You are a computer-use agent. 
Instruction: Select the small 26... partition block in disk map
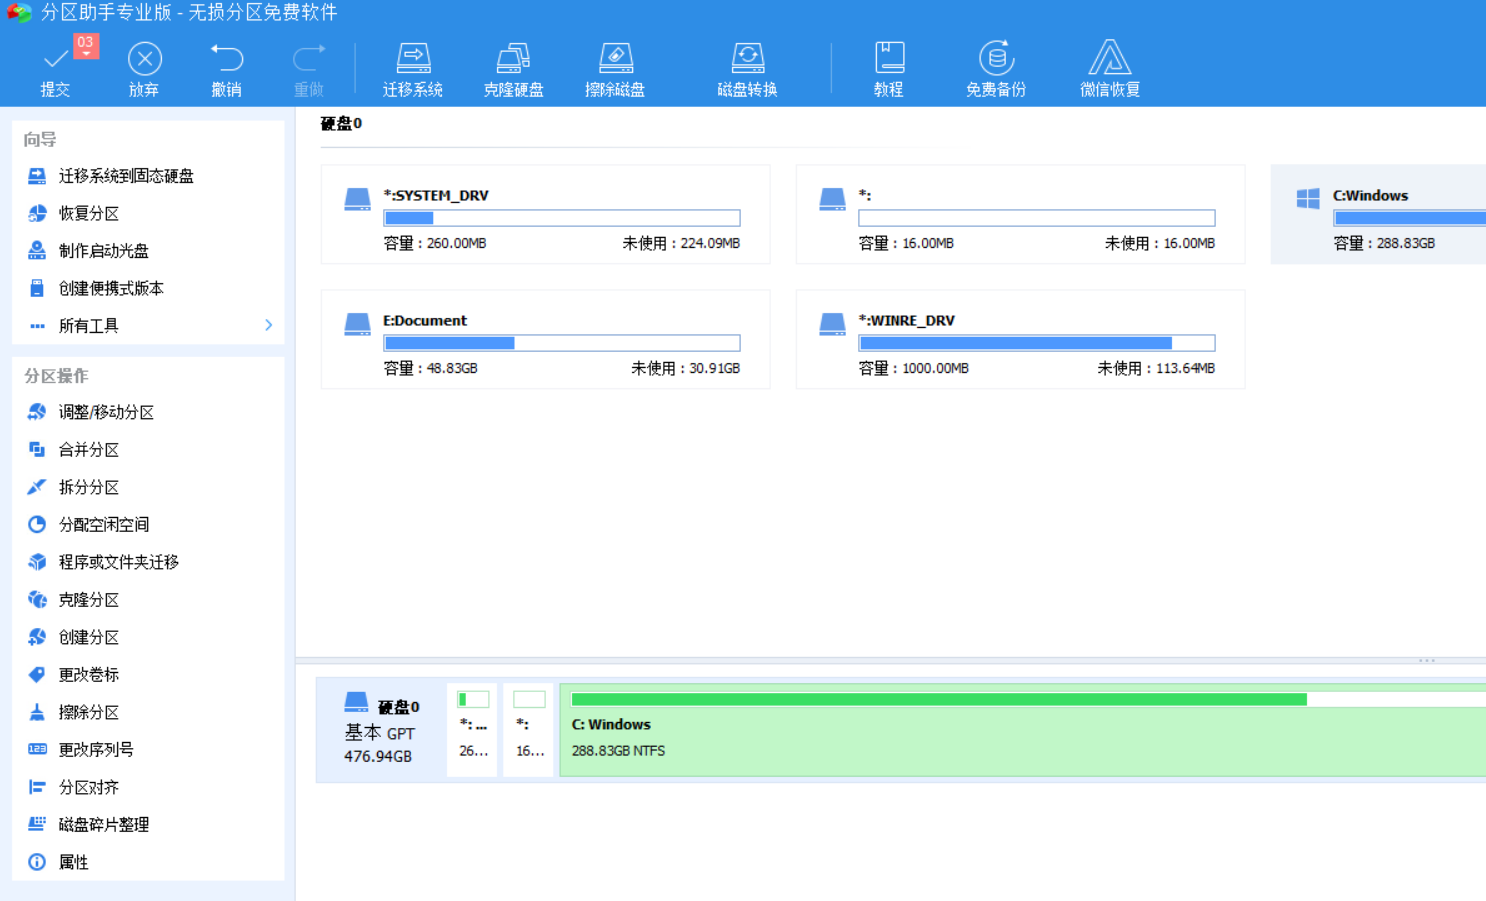473,729
